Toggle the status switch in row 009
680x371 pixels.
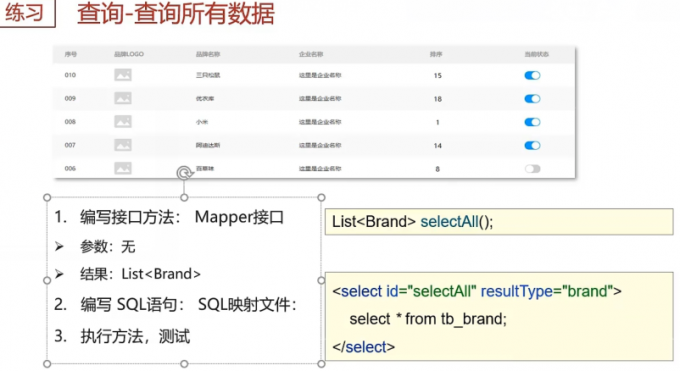click(x=532, y=99)
